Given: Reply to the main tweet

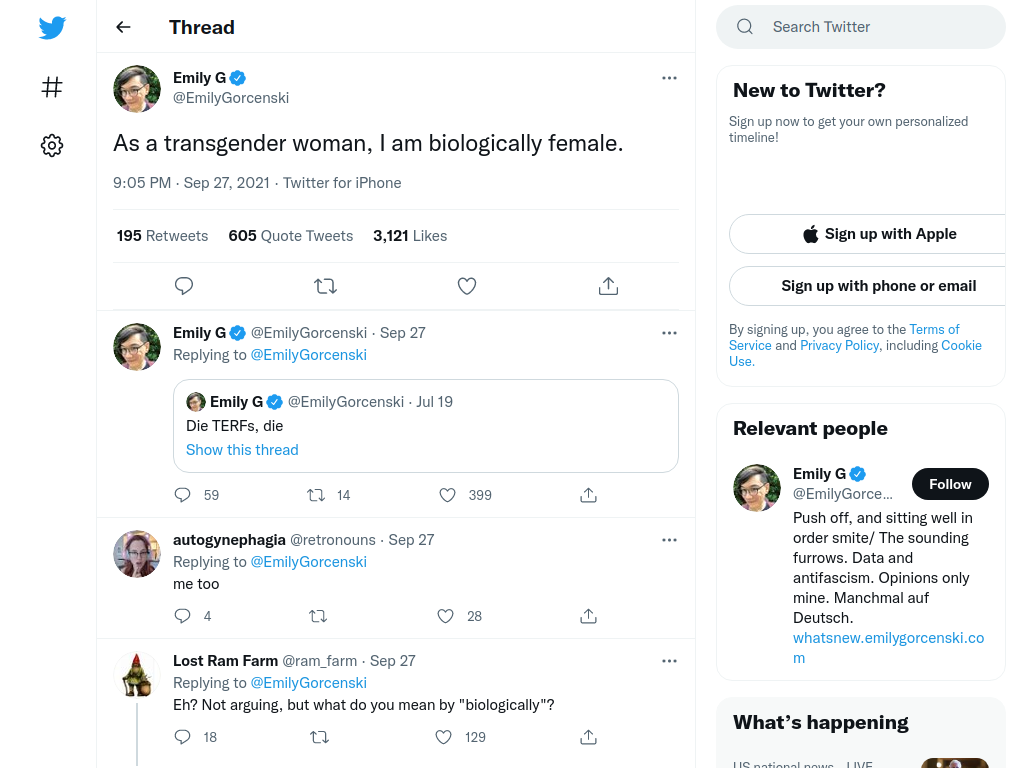Looking at the screenshot, I should click(184, 286).
